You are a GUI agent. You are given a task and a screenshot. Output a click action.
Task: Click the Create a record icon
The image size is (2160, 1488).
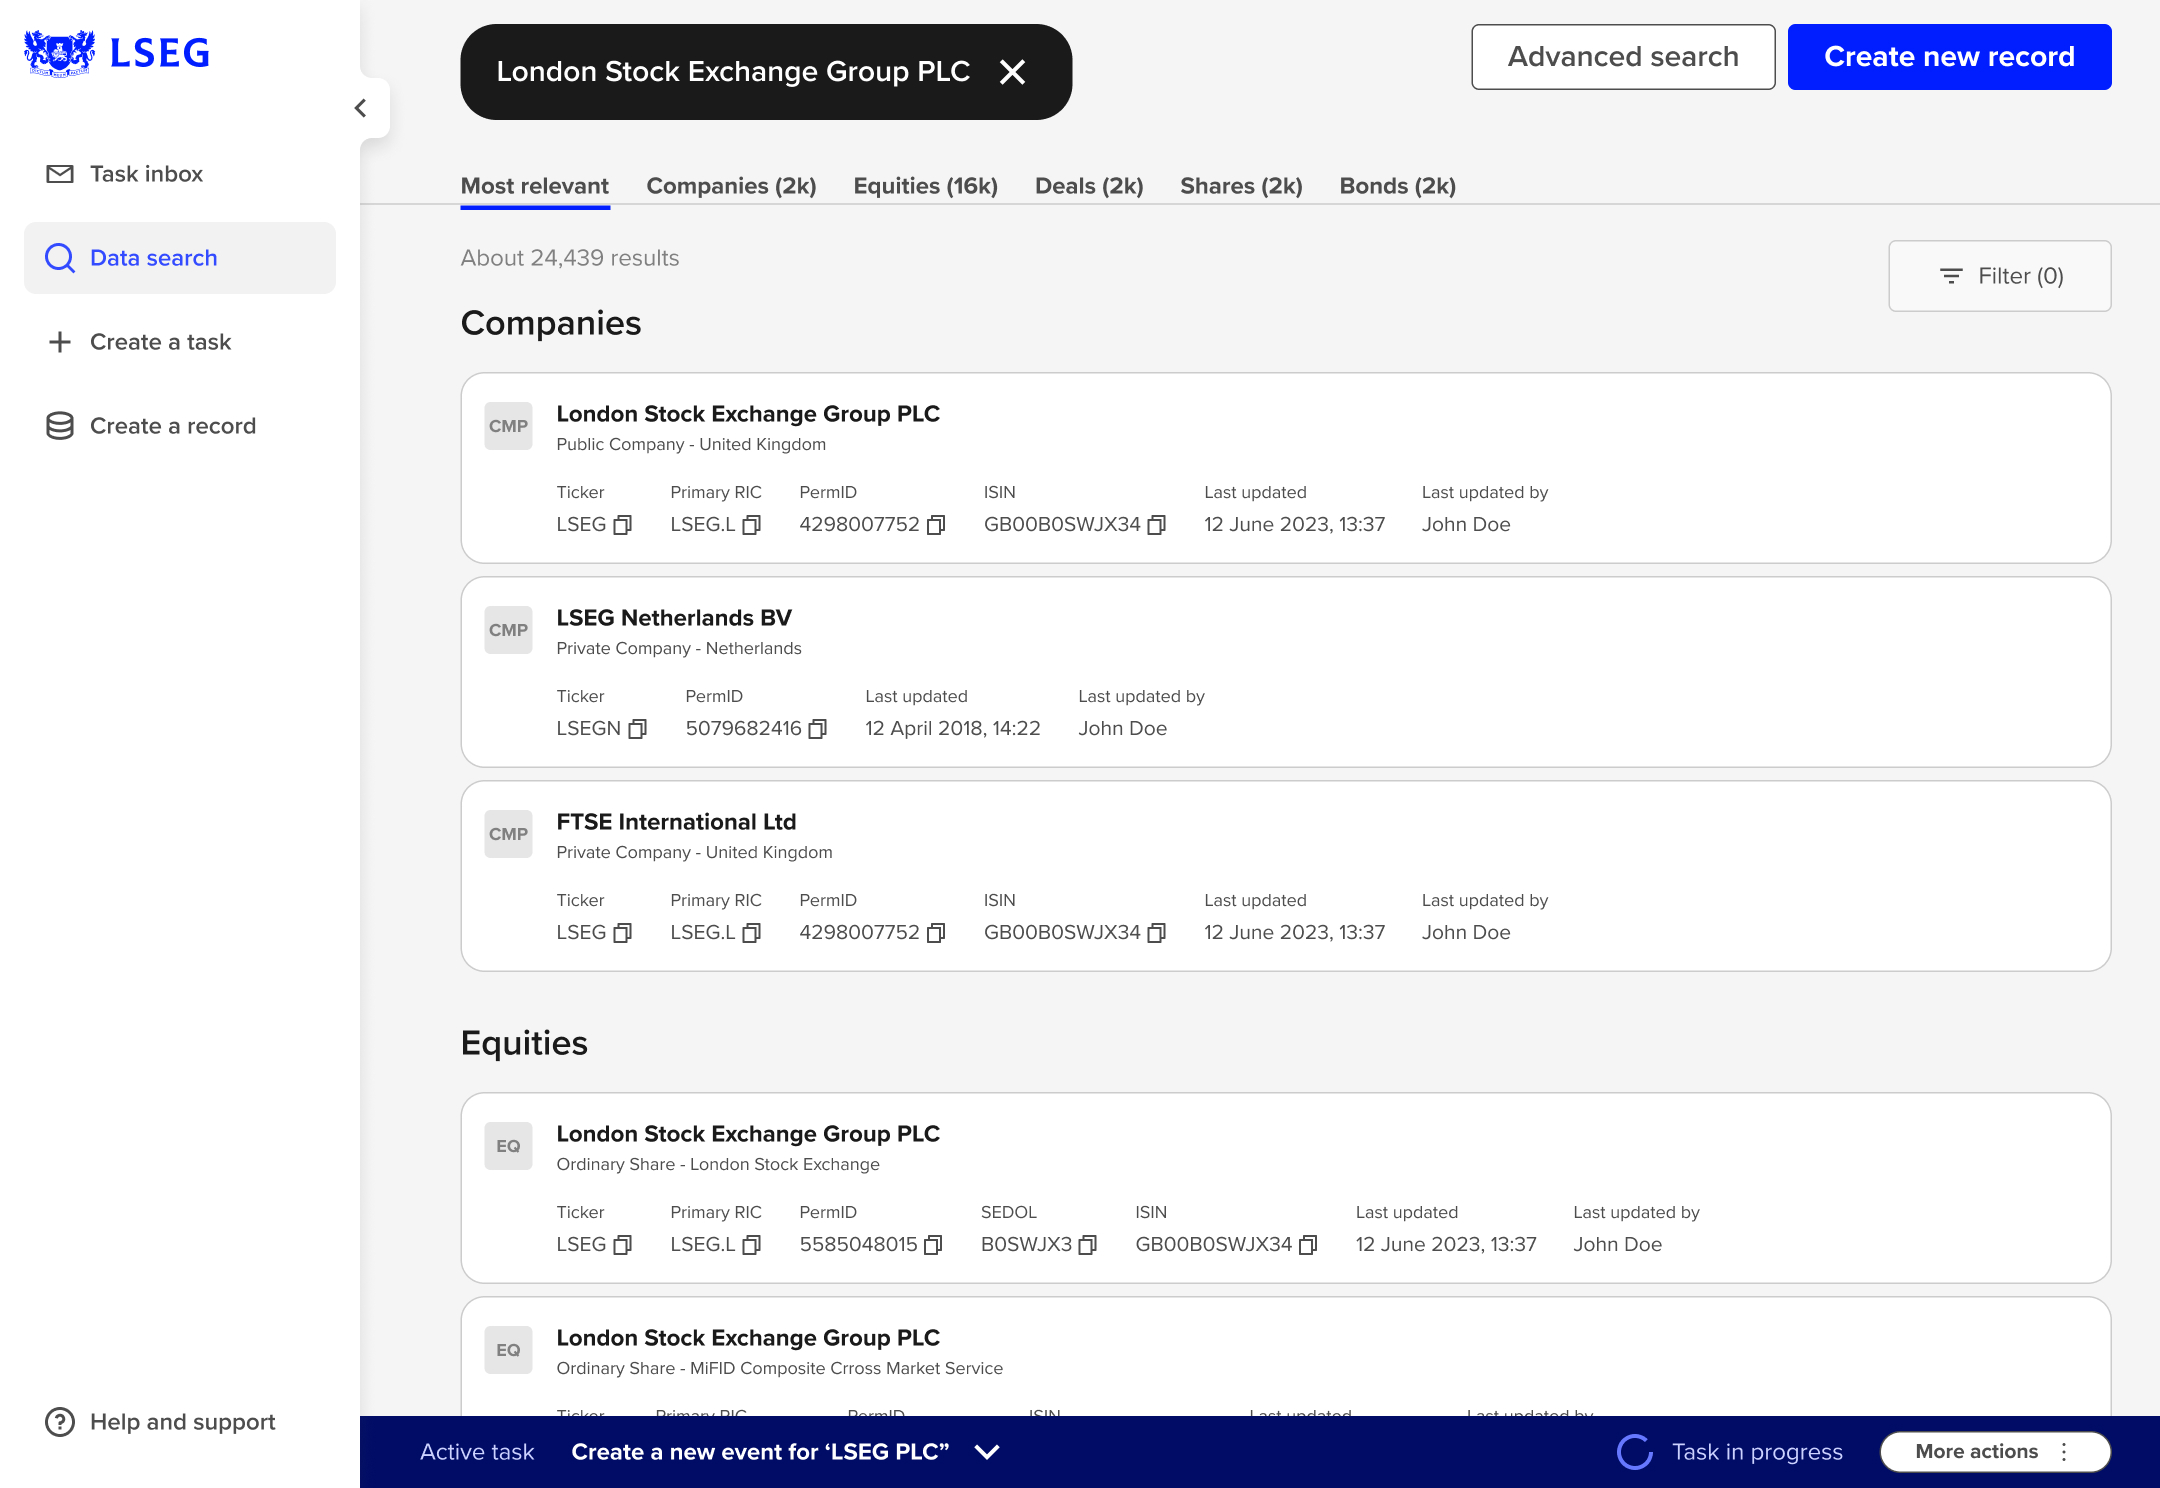[59, 425]
